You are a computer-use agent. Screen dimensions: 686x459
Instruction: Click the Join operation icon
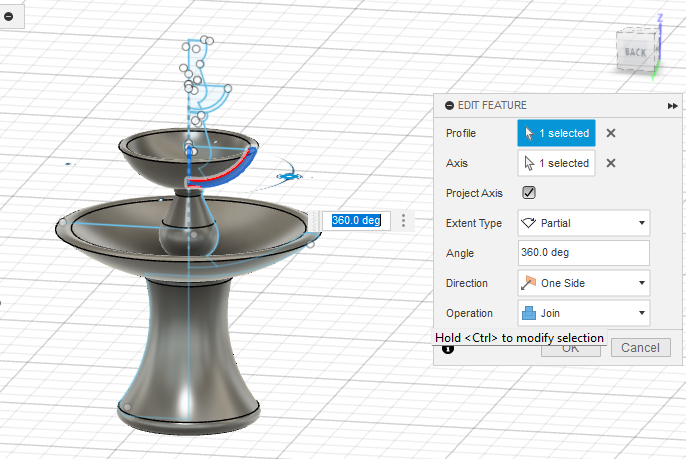click(x=529, y=313)
